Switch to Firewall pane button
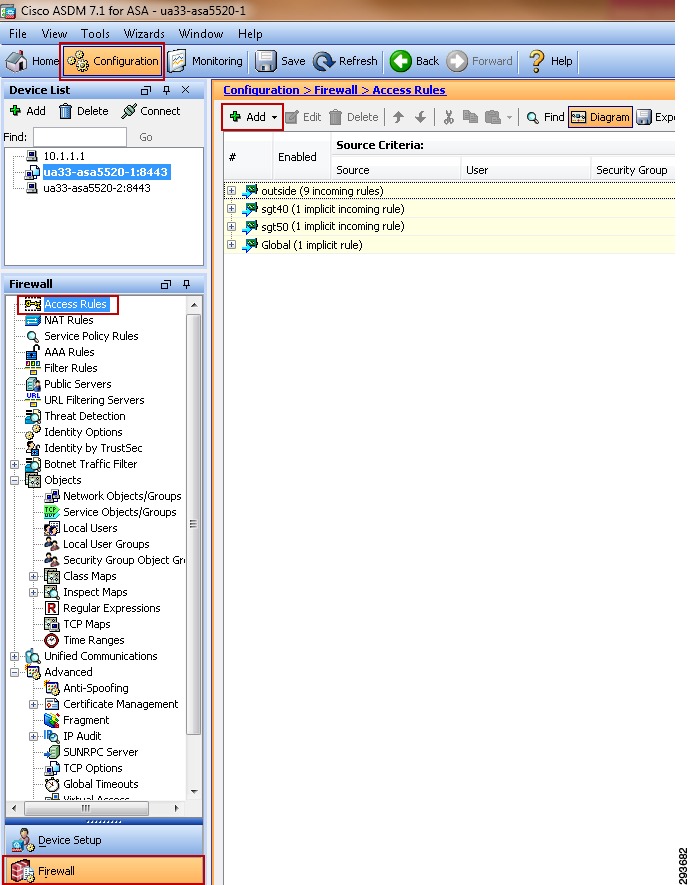688x885 pixels. [104, 870]
